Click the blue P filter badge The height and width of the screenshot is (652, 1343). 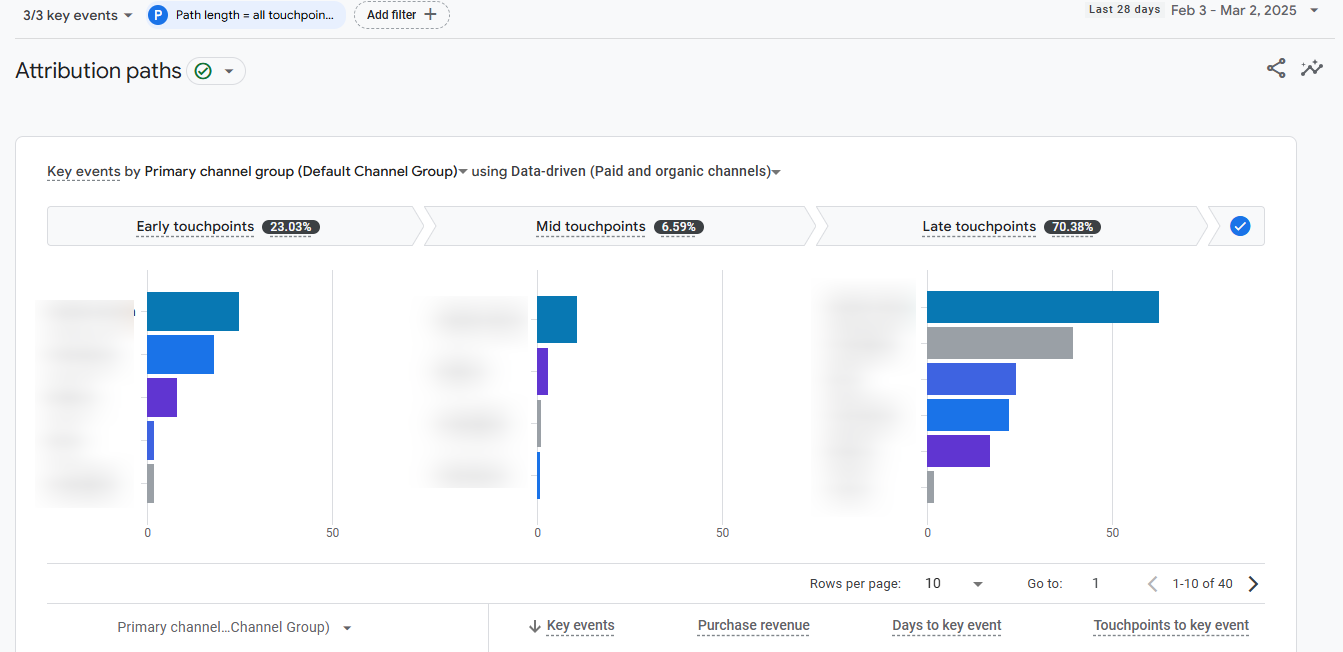tap(158, 15)
